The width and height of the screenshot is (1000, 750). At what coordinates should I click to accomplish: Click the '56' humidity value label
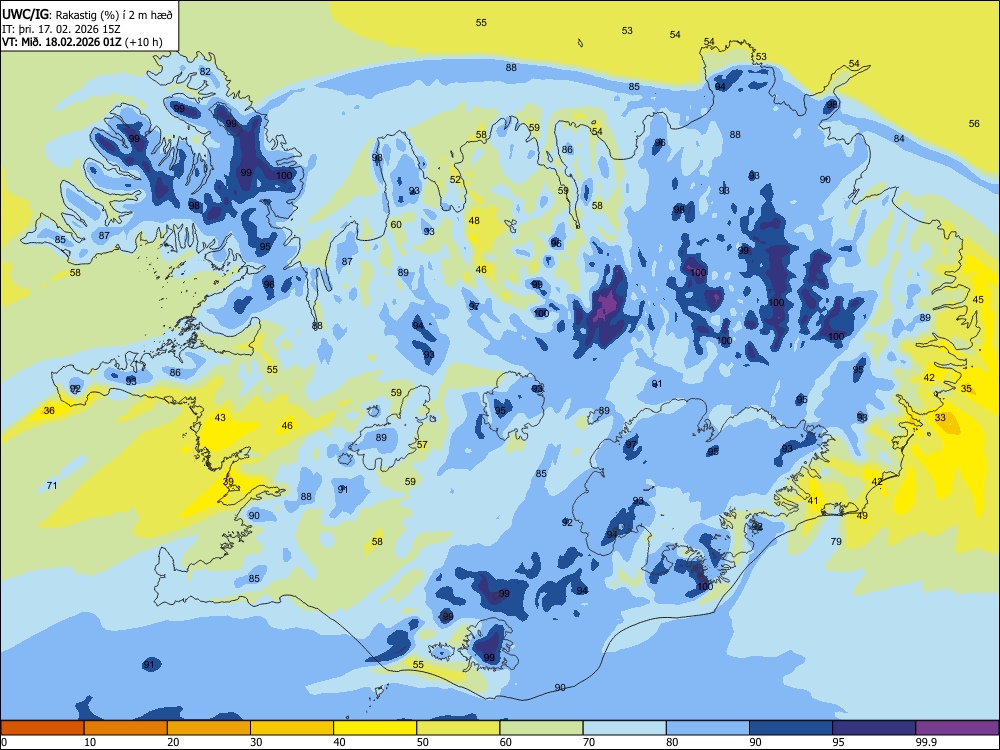tap(974, 124)
